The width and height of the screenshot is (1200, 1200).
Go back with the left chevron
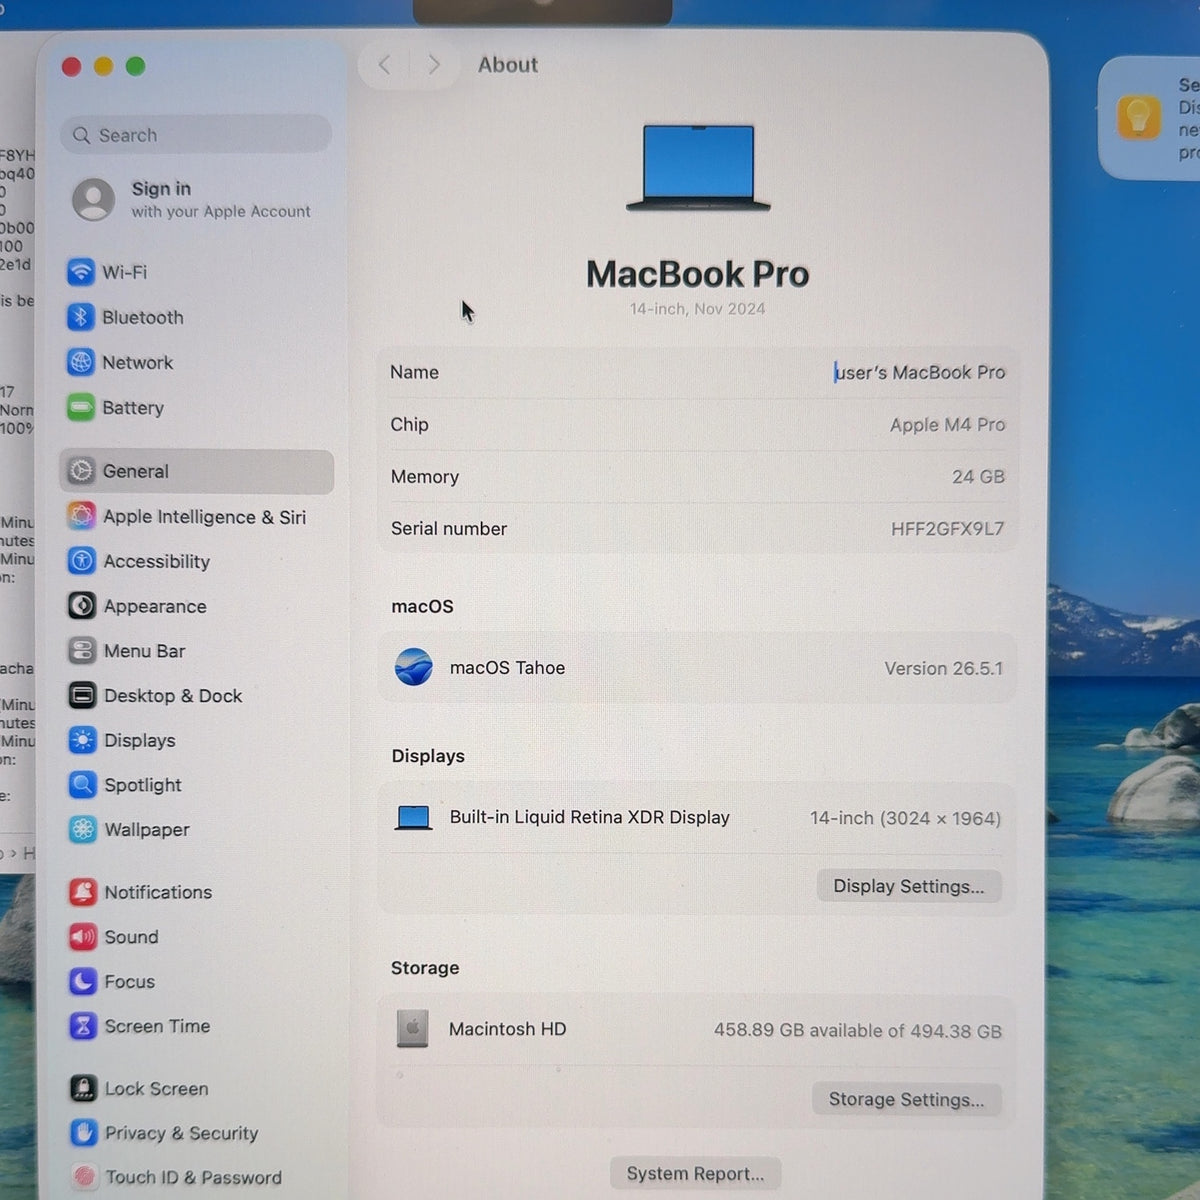(385, 65)
